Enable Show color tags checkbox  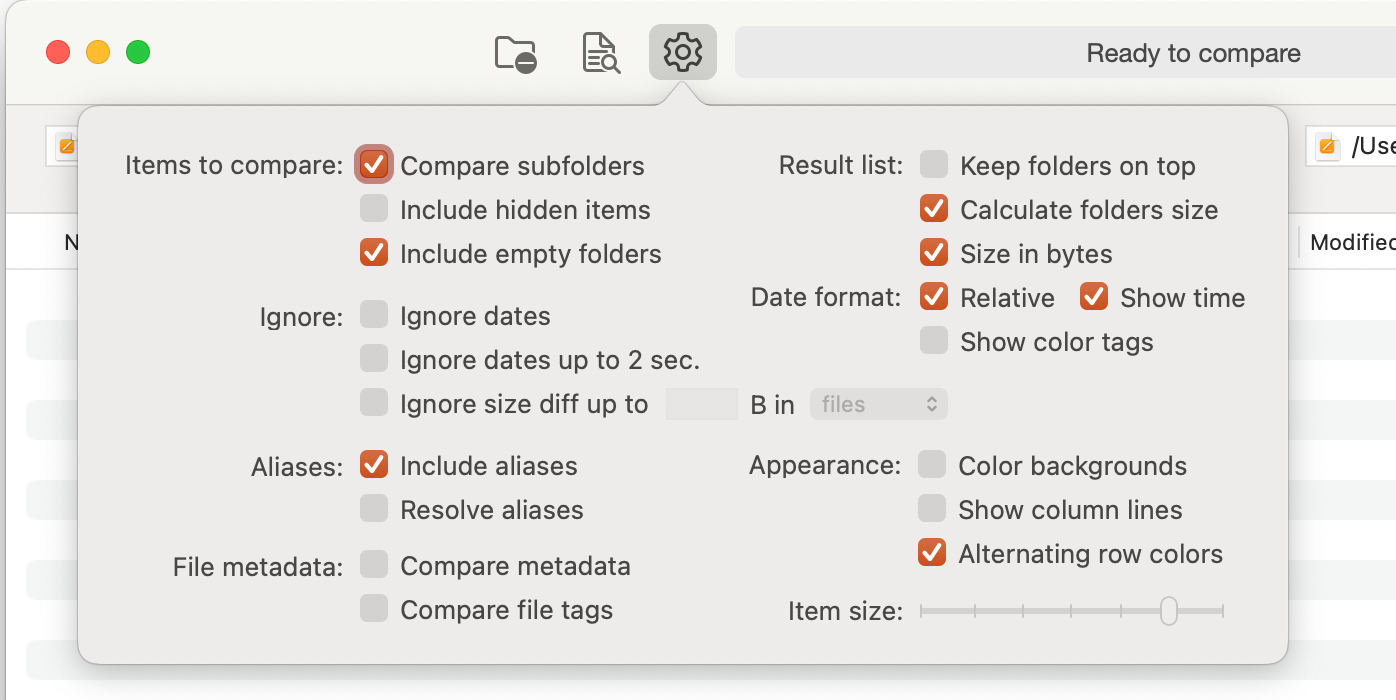934,341
